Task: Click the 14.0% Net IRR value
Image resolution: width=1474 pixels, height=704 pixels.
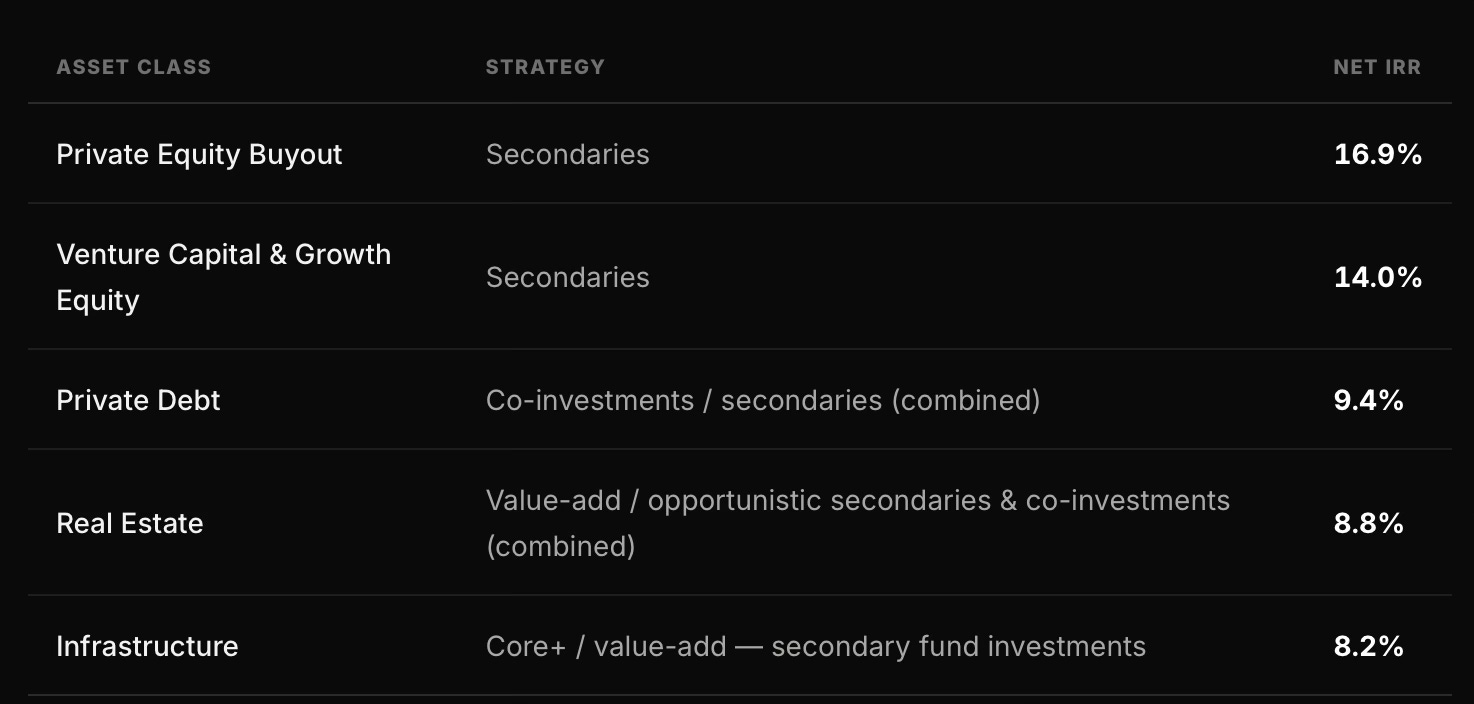Action: coord(1378,277)
